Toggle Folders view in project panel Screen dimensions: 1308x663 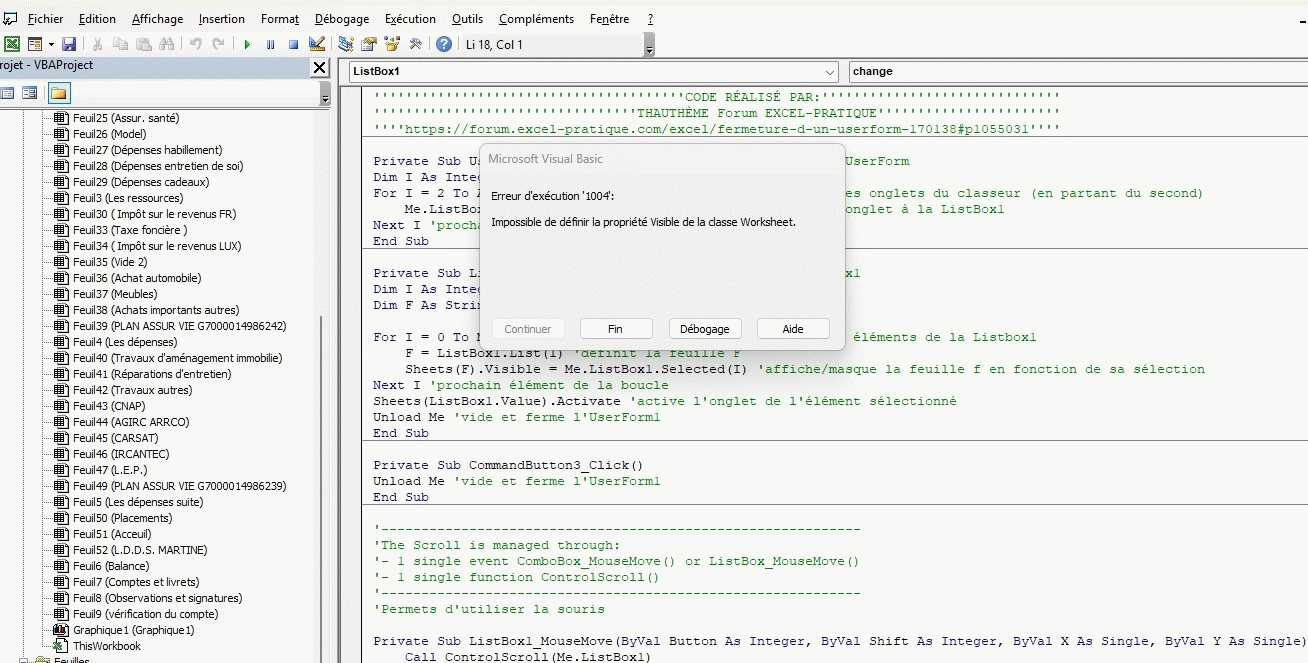click(x=59, y=93)
